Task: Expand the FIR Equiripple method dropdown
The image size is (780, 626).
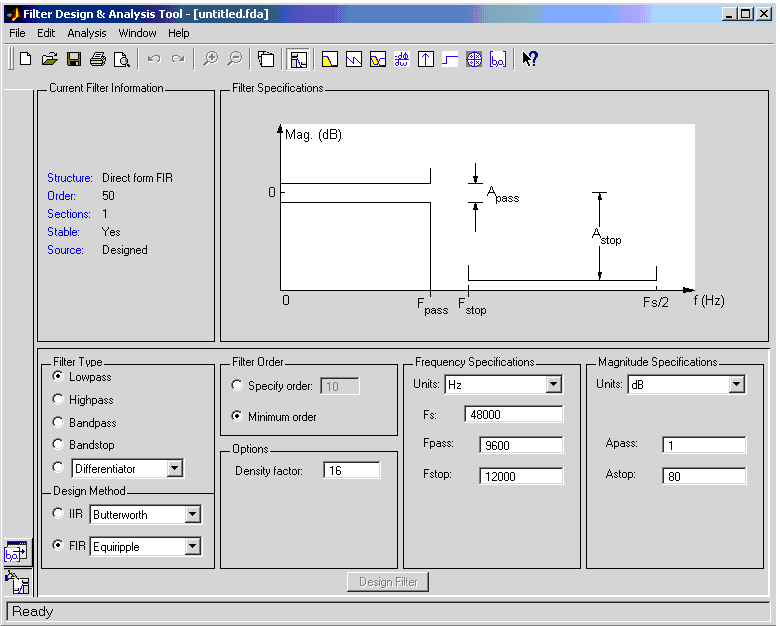Action: click(x=192, y=547)
